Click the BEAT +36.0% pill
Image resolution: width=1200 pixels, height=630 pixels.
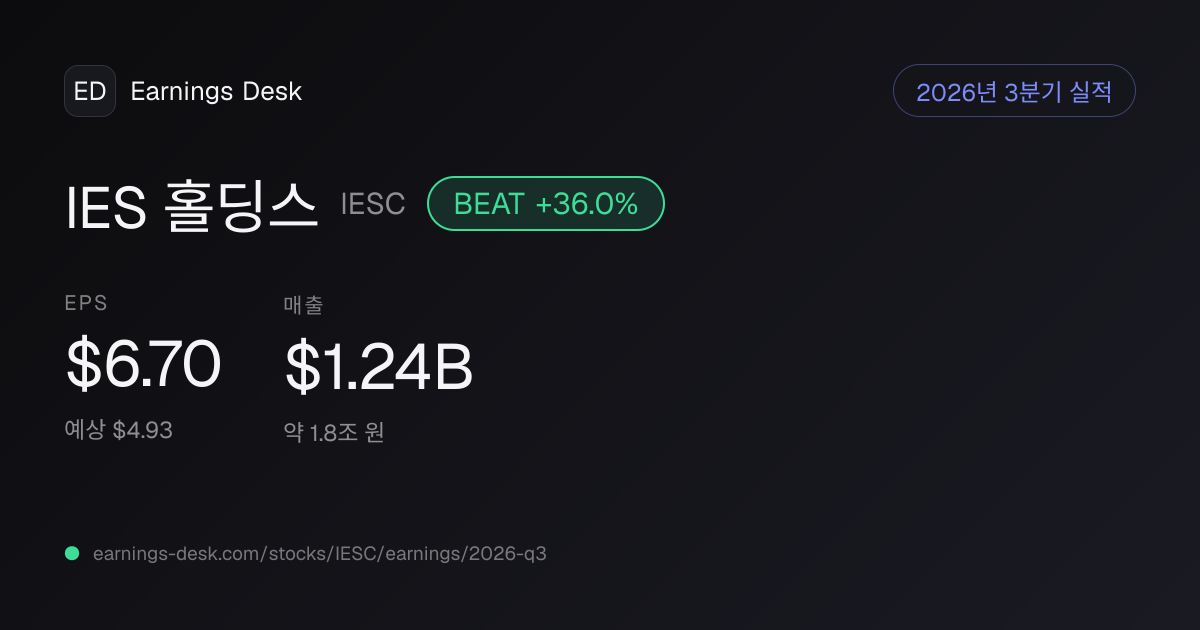coord(546,204)
